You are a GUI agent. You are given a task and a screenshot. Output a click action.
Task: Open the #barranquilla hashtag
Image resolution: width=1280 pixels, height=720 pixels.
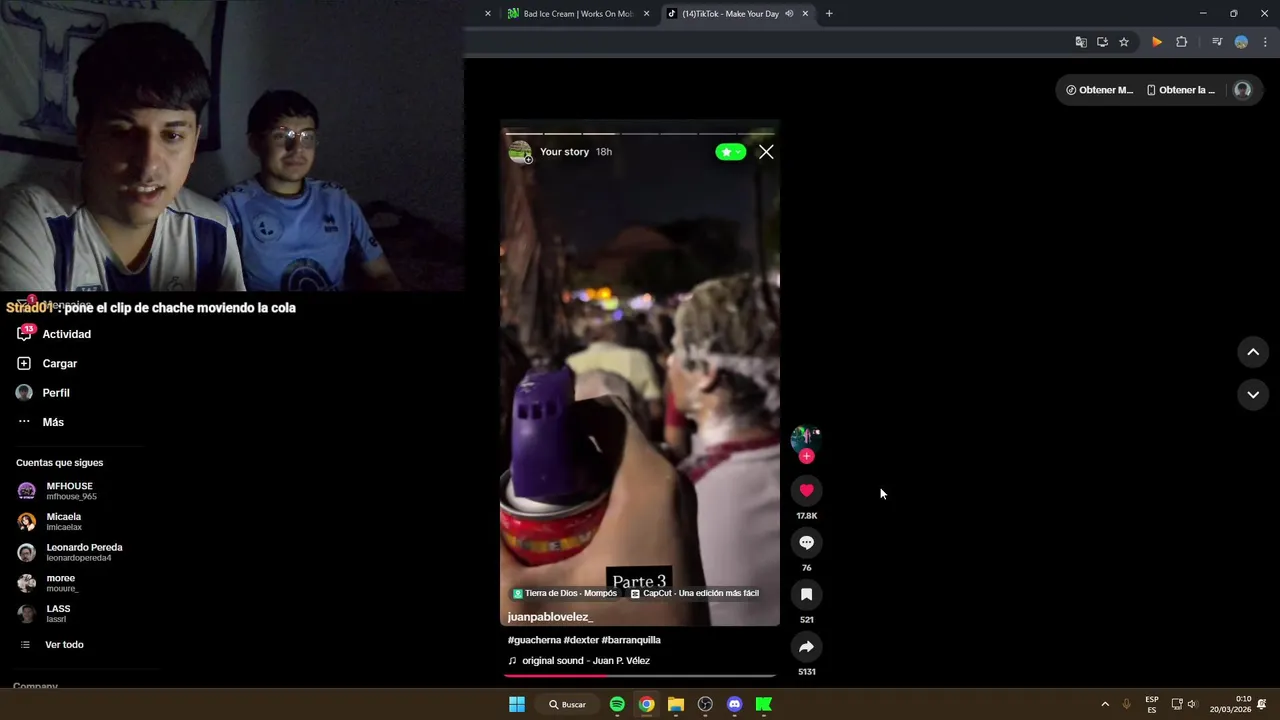(x=631, y=640)
